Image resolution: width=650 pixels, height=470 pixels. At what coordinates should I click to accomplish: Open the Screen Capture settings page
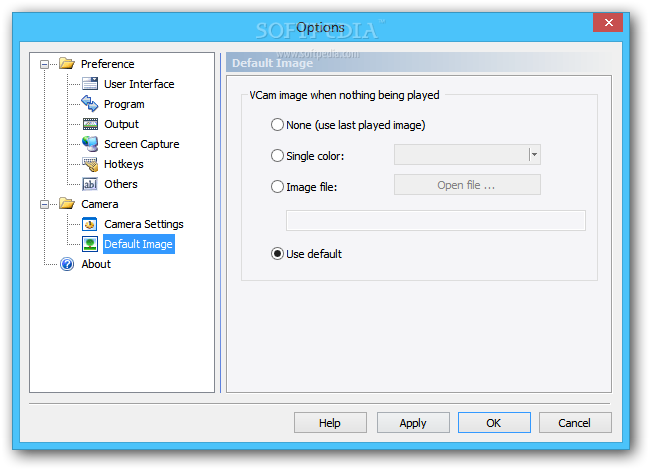click(141, 144)
